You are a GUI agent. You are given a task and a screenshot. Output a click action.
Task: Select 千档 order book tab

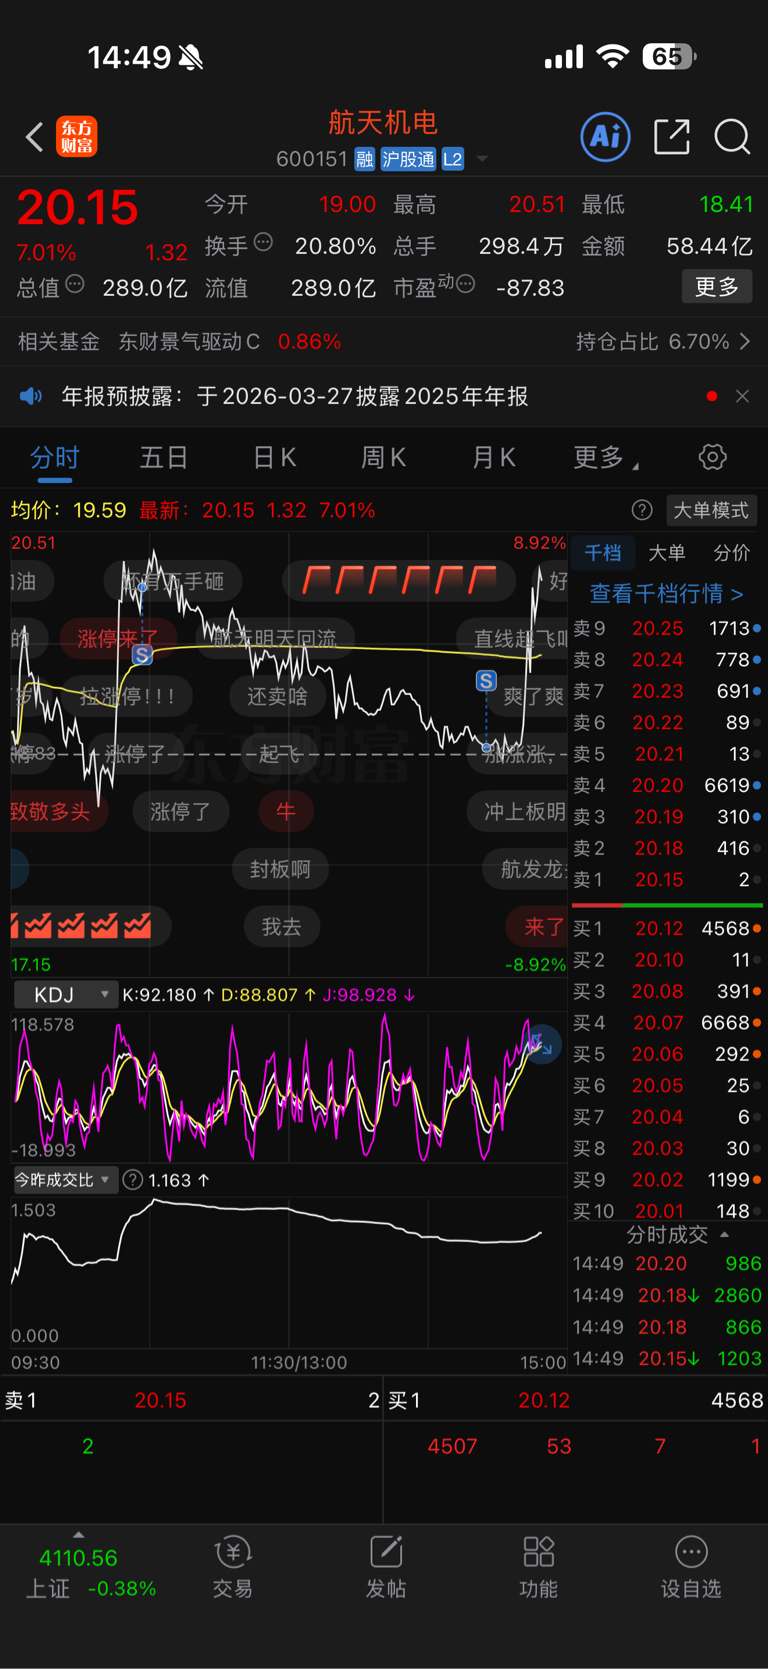pos(602,553)
